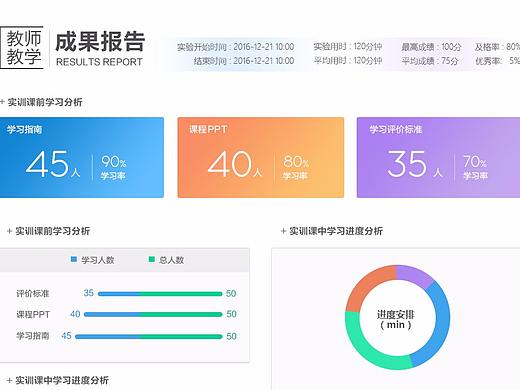Toggle 学习人数 blue legend item
Viewport: 520px width, 390px height.
[93, 260]
